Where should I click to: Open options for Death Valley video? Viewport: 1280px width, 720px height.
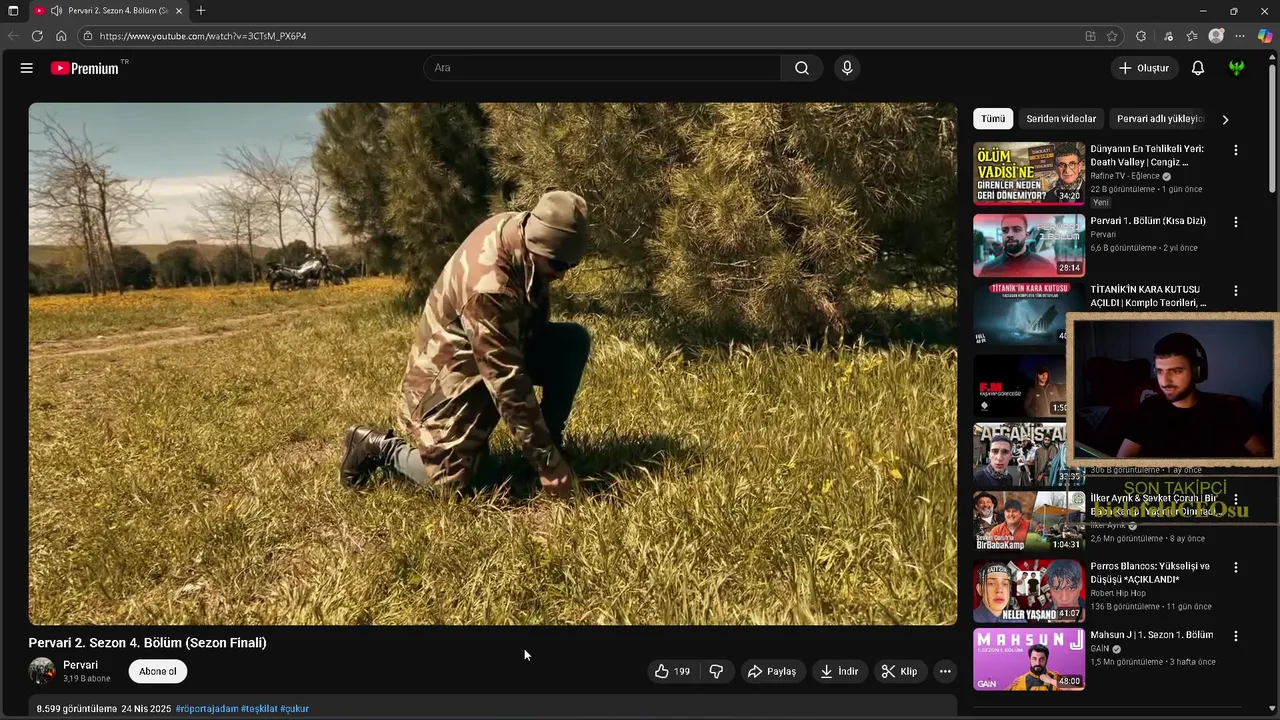[x=1236, y=150]
